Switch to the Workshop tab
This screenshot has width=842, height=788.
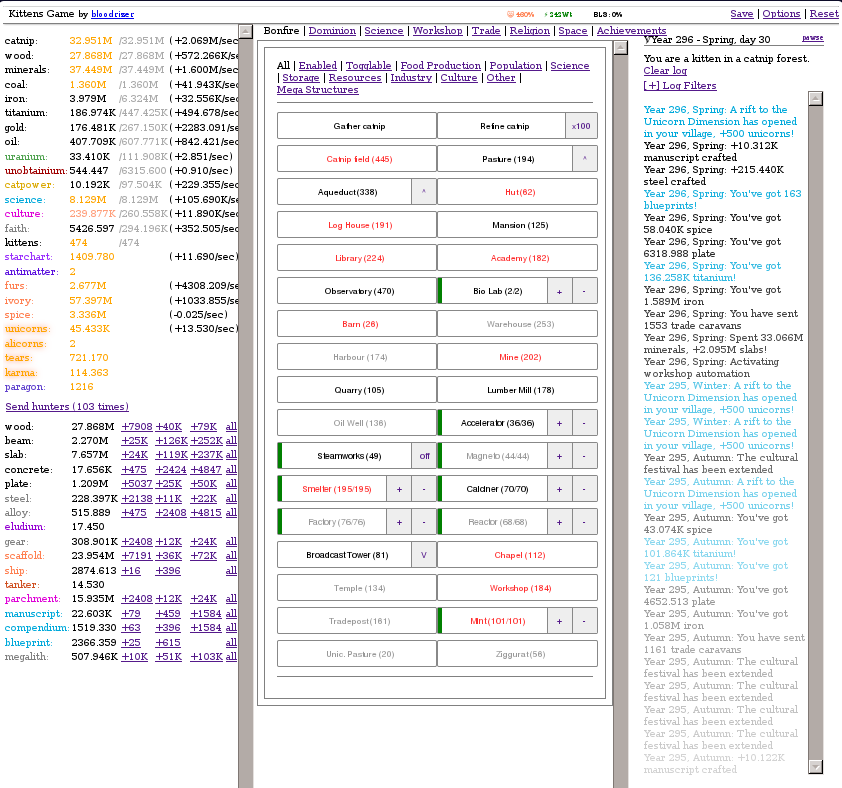click(437, 31)
